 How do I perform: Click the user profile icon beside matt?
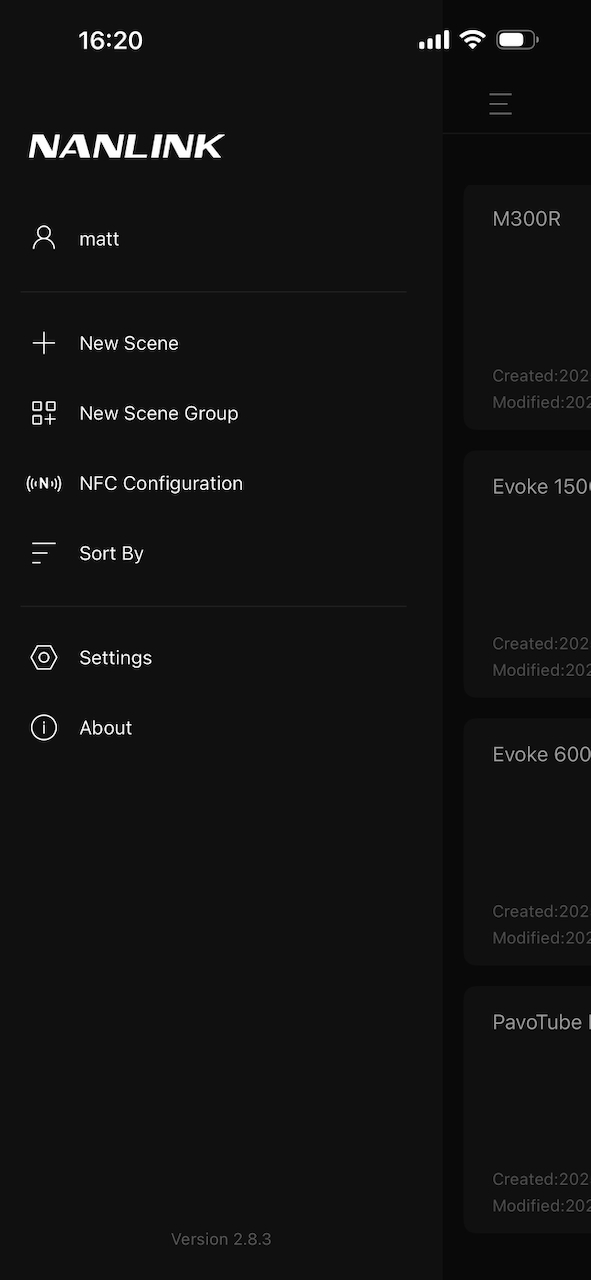(x=44, y=238)
